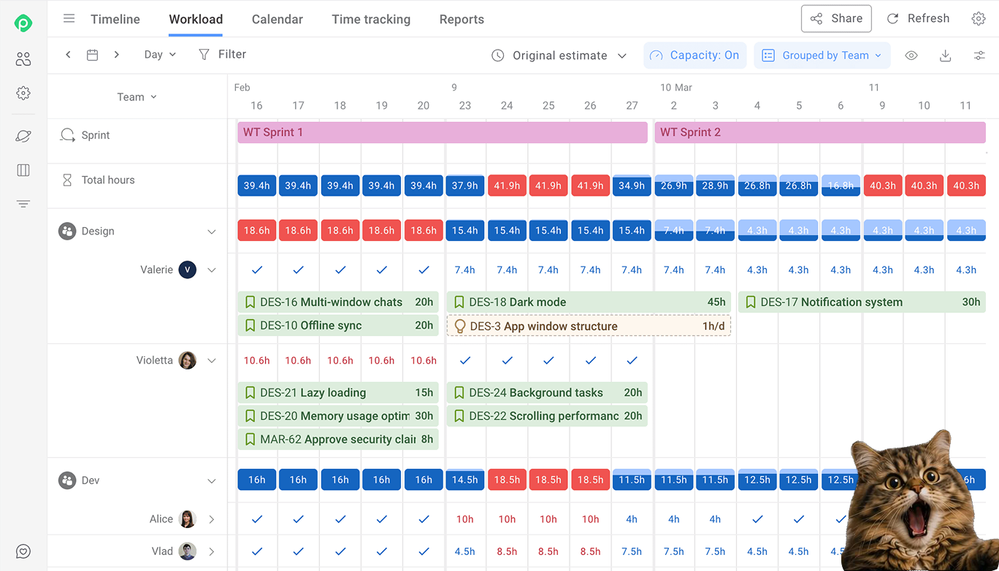Click the Share button
The height and width of the screenshot is (571, 999).
(x=836, y=18)
